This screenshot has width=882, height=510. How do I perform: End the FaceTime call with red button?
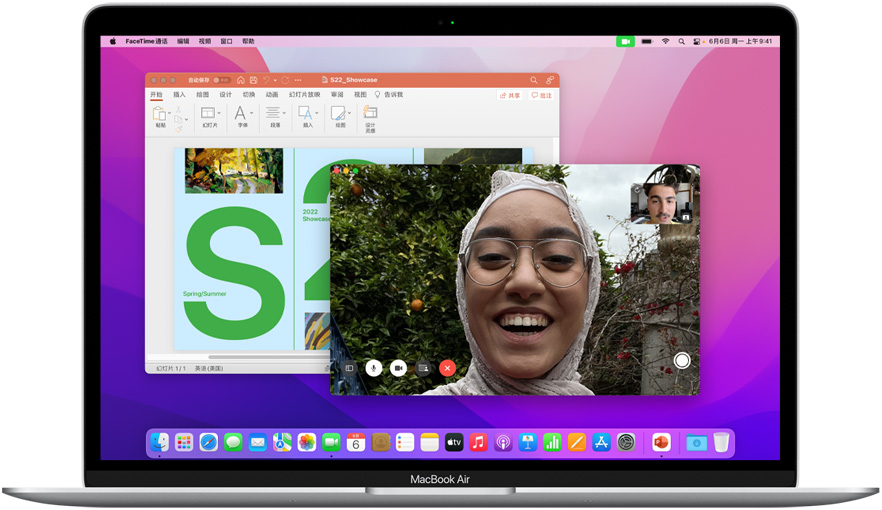[447, 368]
